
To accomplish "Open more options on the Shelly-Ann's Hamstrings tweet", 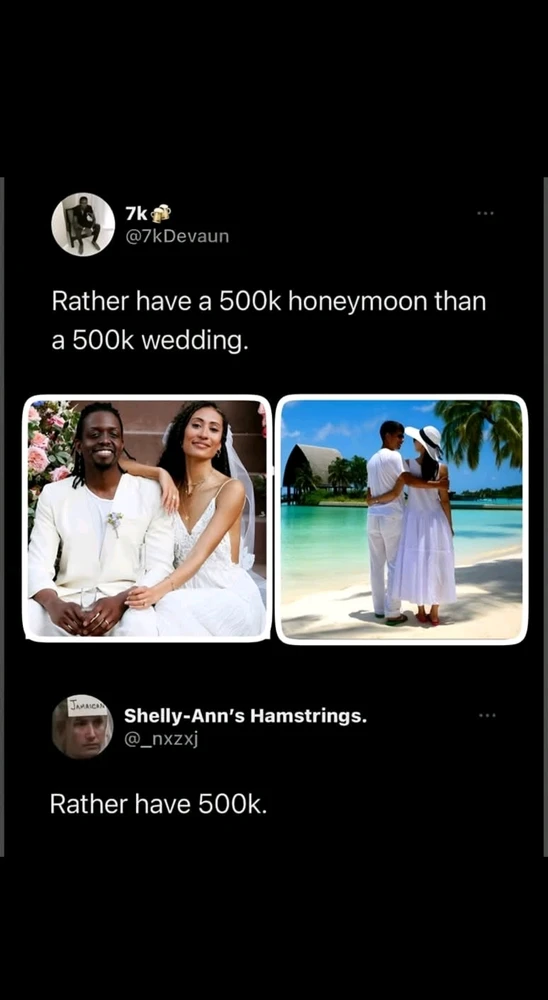I will pyautogui.click(x=487, y=716).
